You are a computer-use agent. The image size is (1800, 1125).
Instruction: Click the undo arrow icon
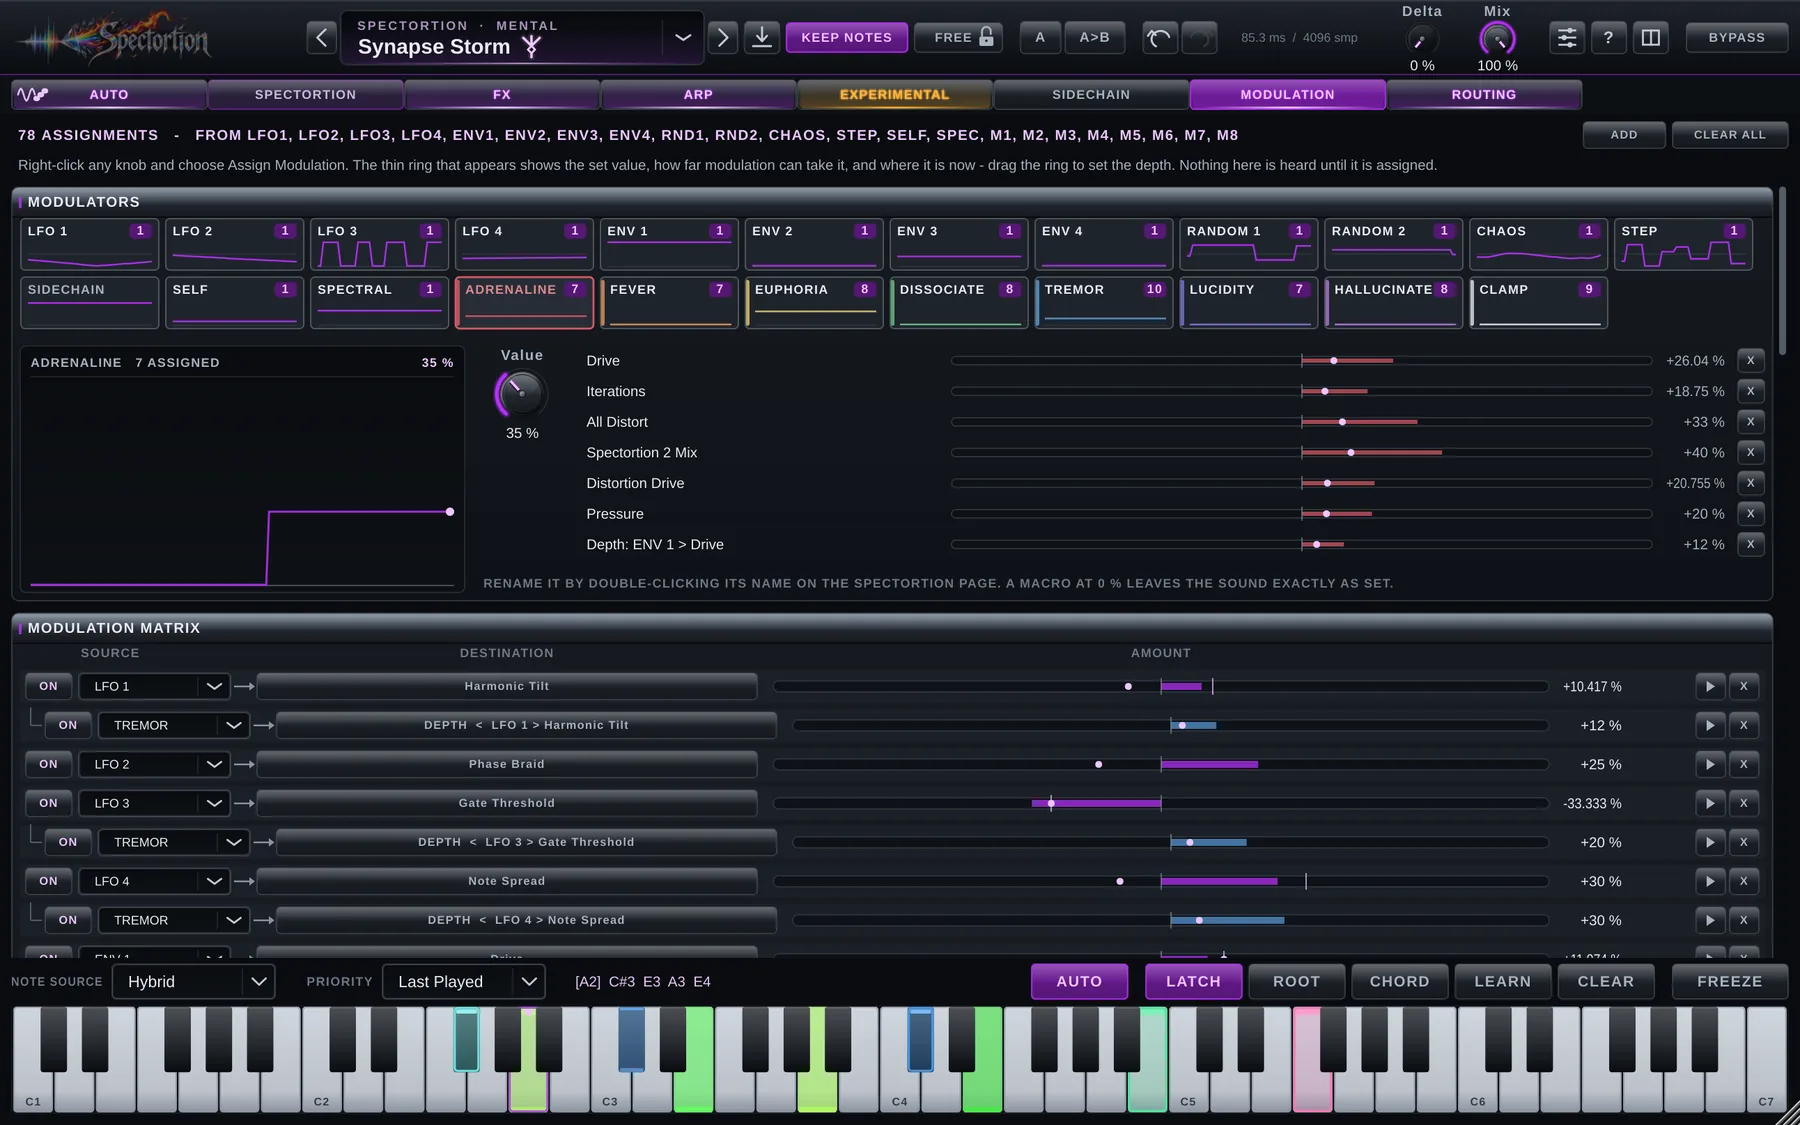click(1159, 38)
